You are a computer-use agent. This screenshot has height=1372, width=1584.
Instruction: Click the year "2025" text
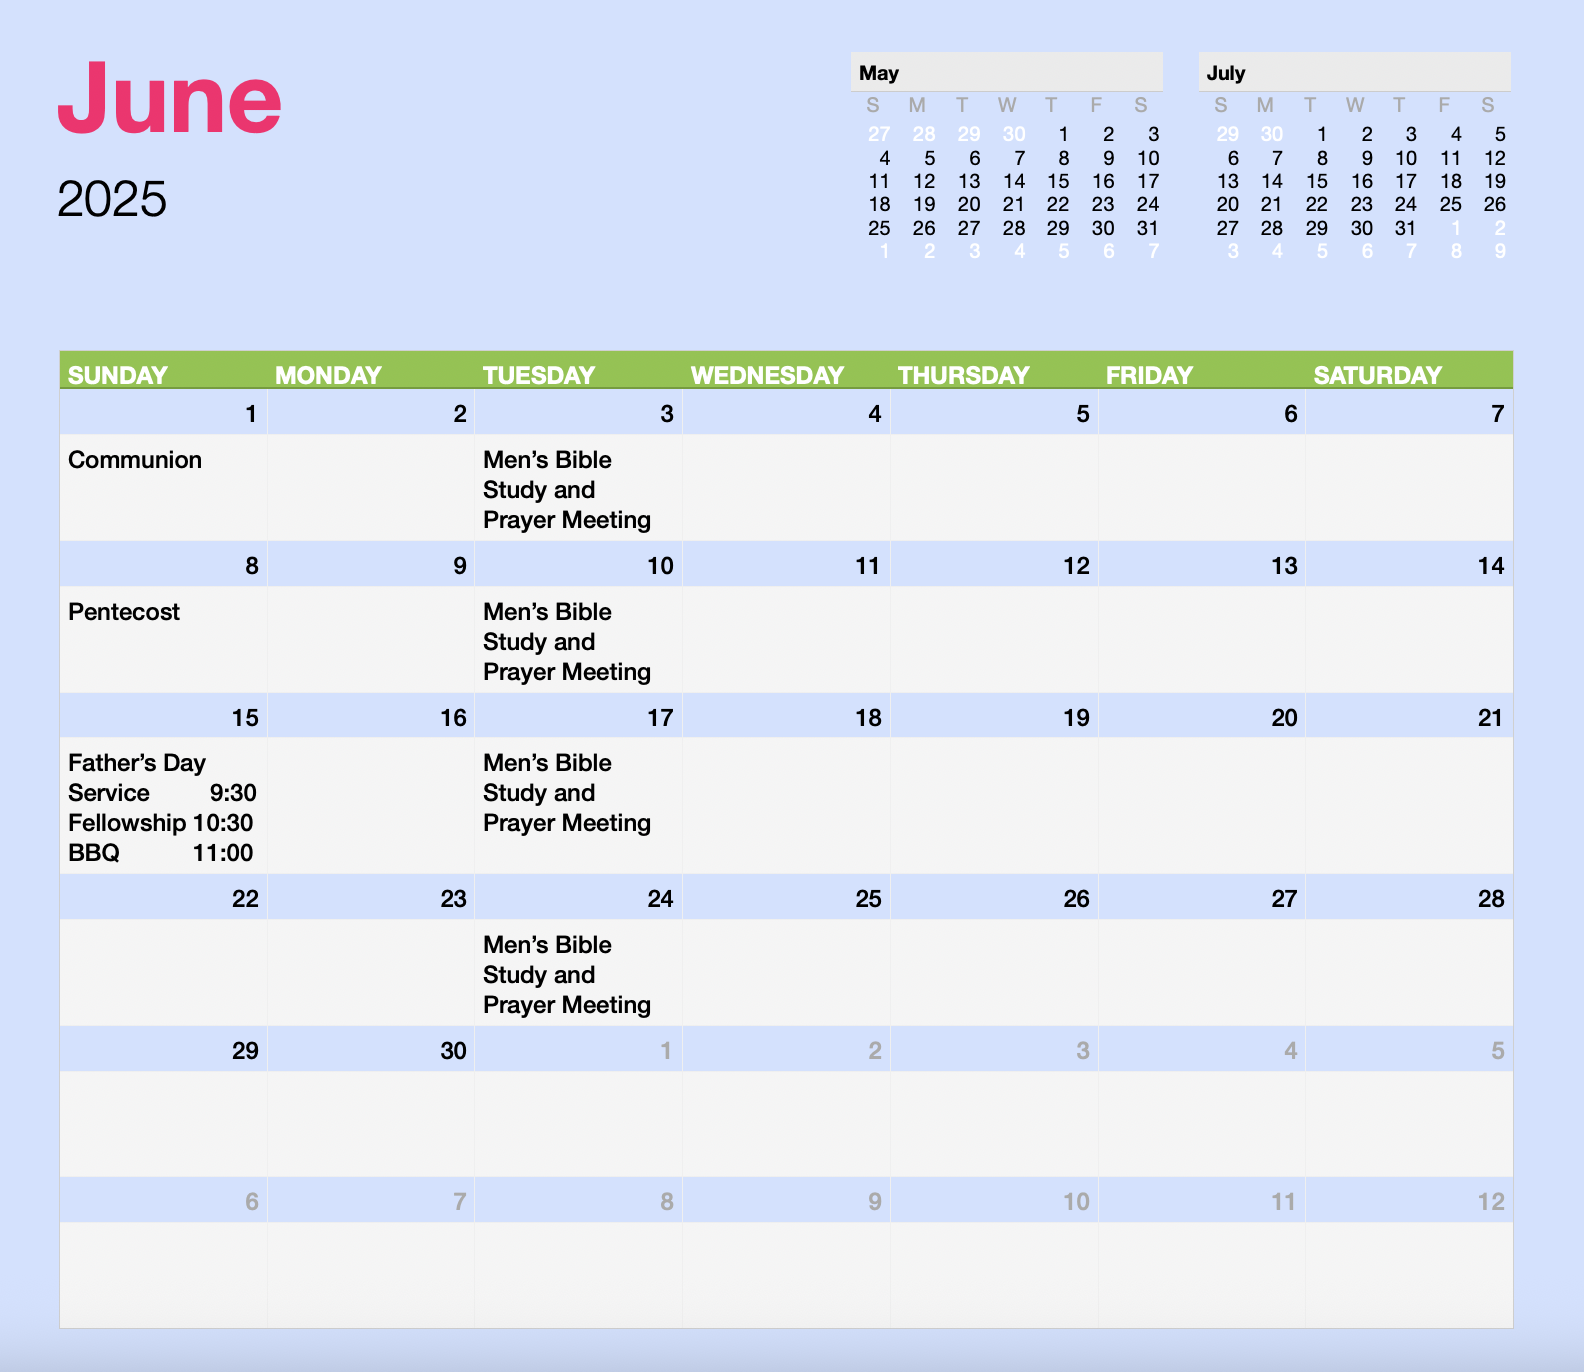(112, 199)
